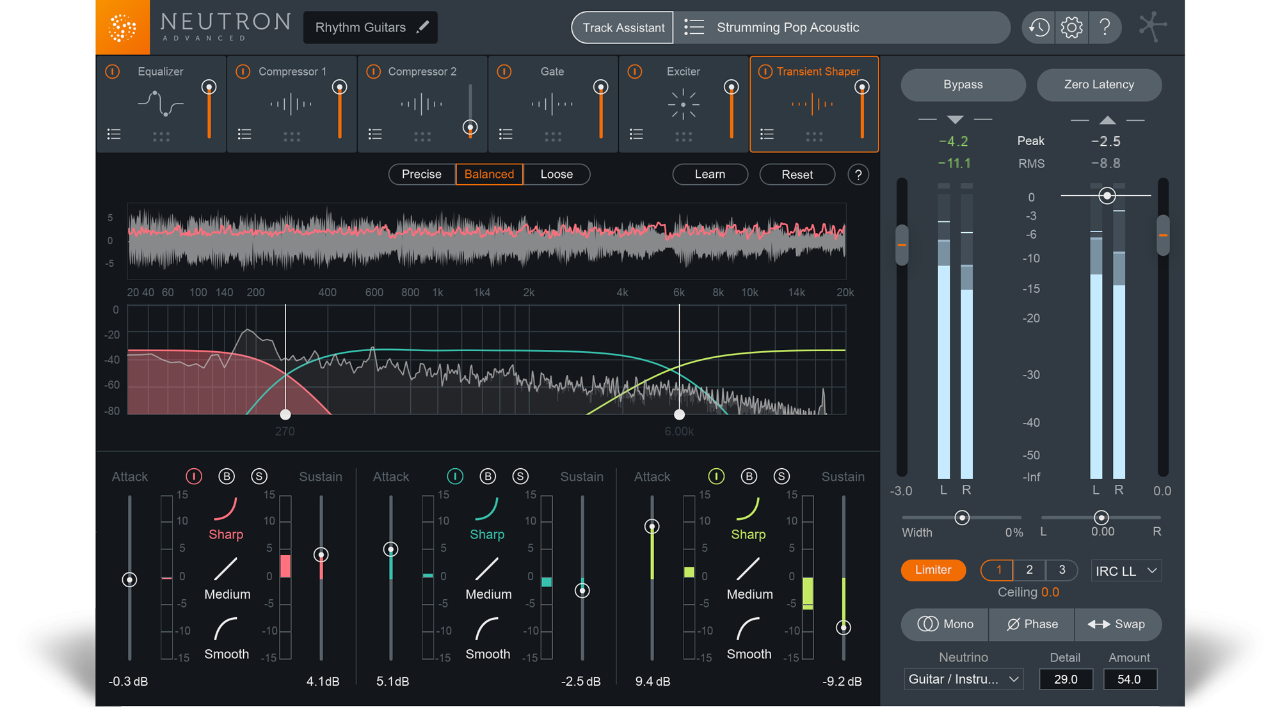Click the iZotope logo icon
1280x717 pixels.
[x=124, y=27]
